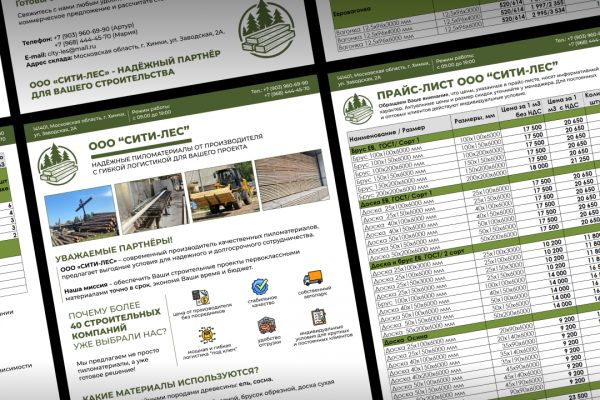Screen dimensions: 600x400
Task: Click the phone number +7 (903) 960-69-90 (Артур)
Action: tap(94, 32)
